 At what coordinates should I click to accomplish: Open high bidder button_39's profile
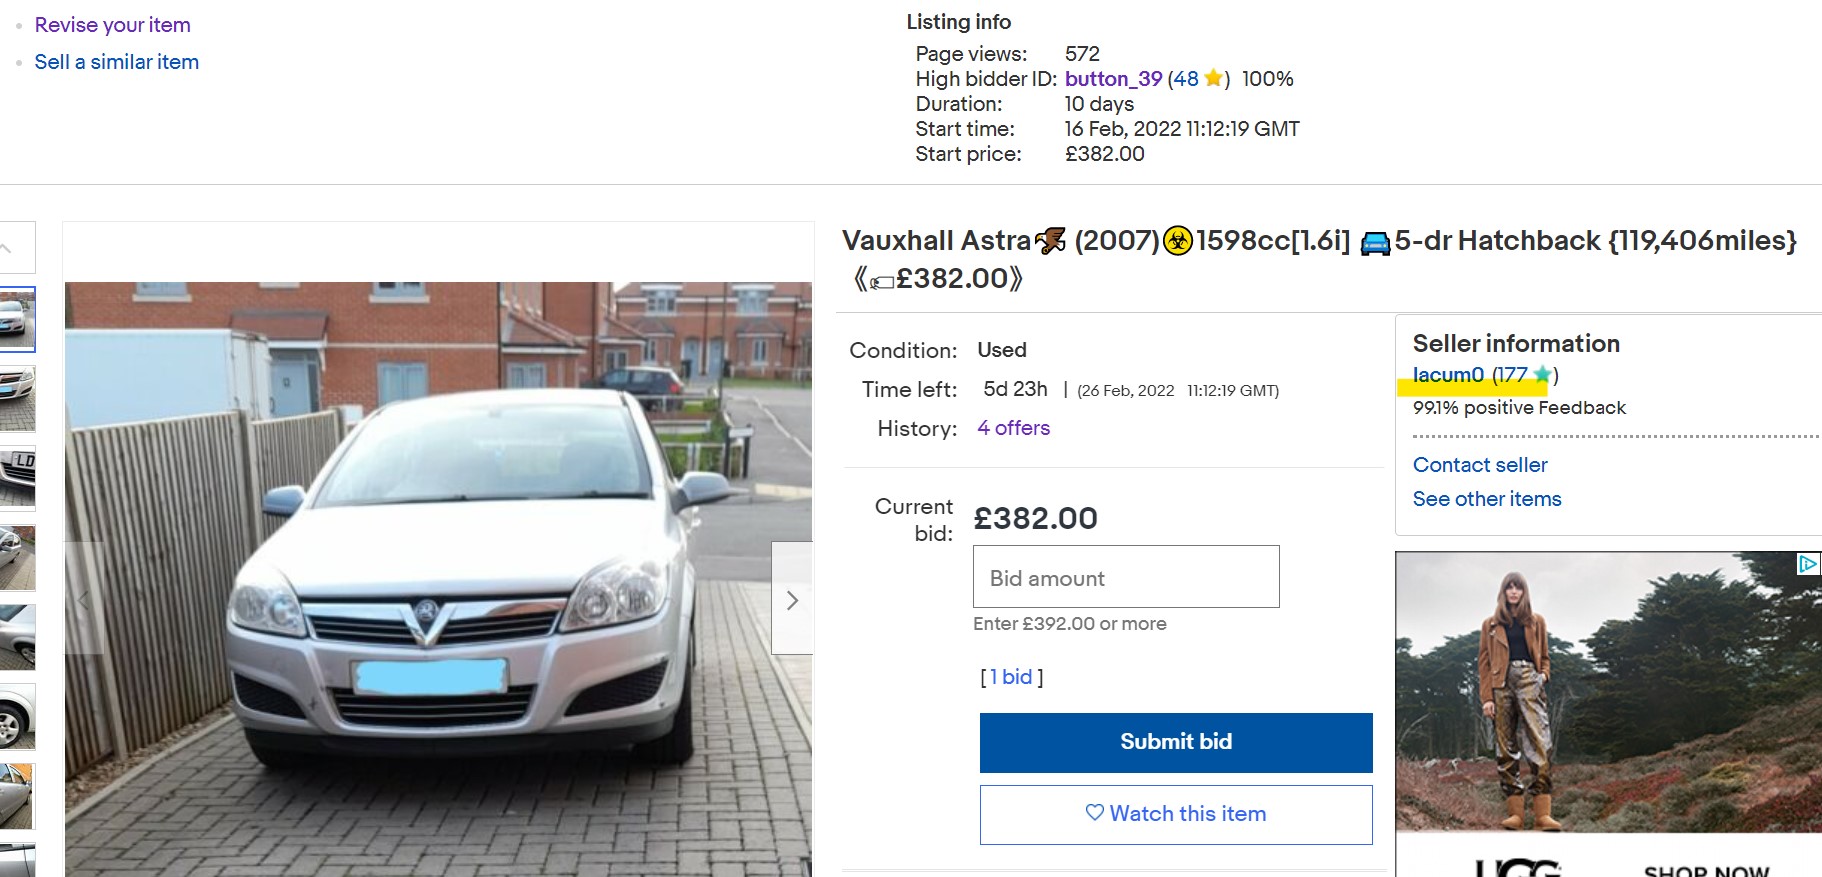[1113, 79]
